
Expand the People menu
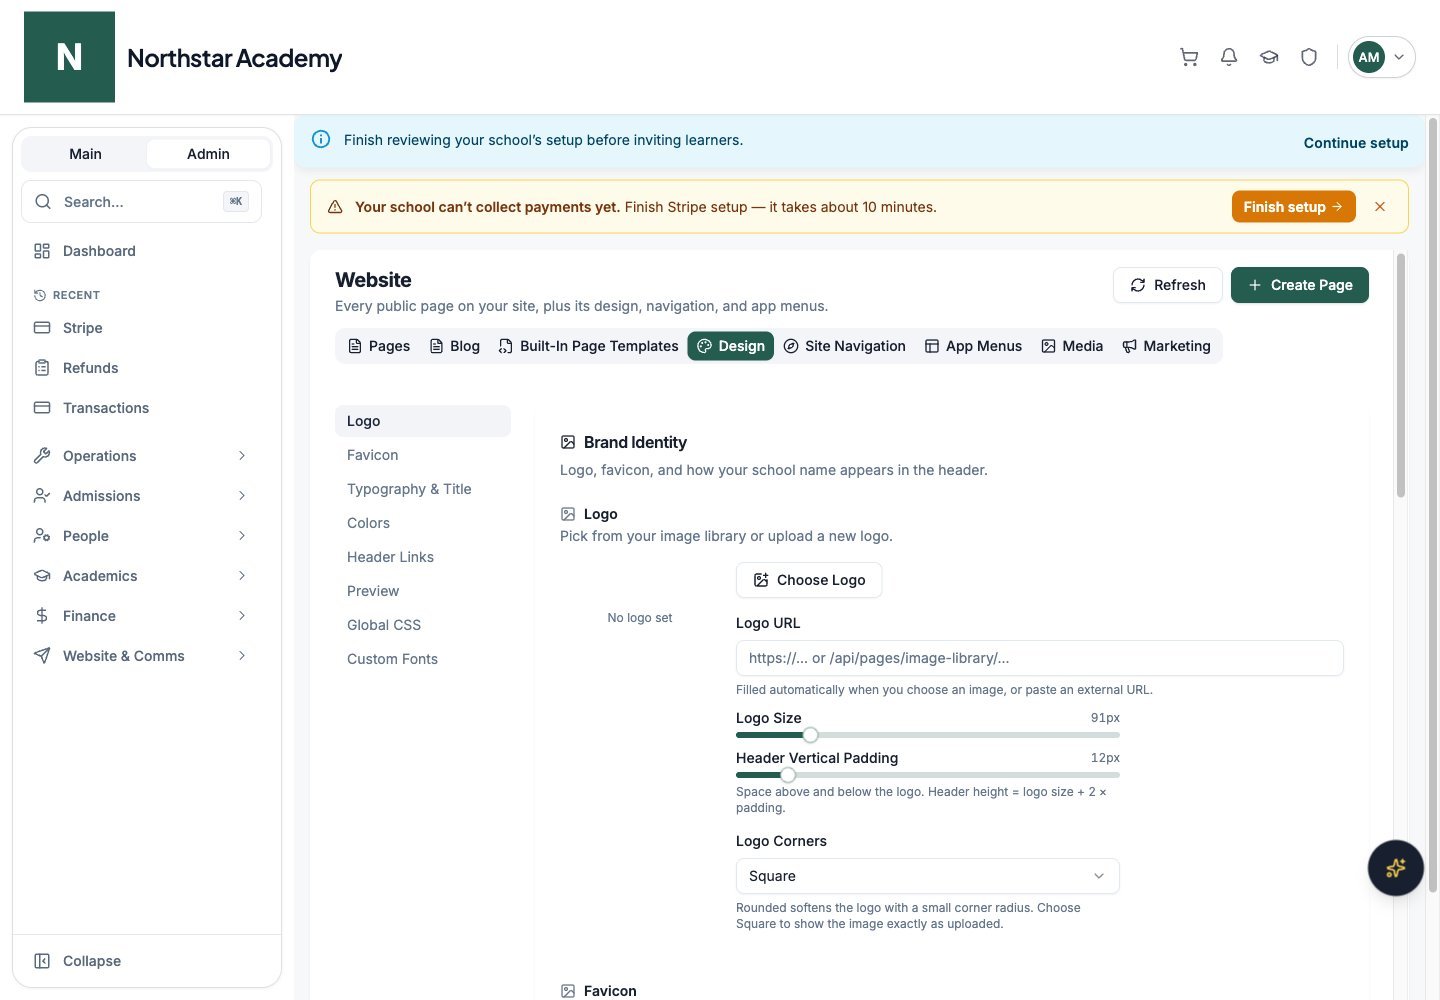141,536
